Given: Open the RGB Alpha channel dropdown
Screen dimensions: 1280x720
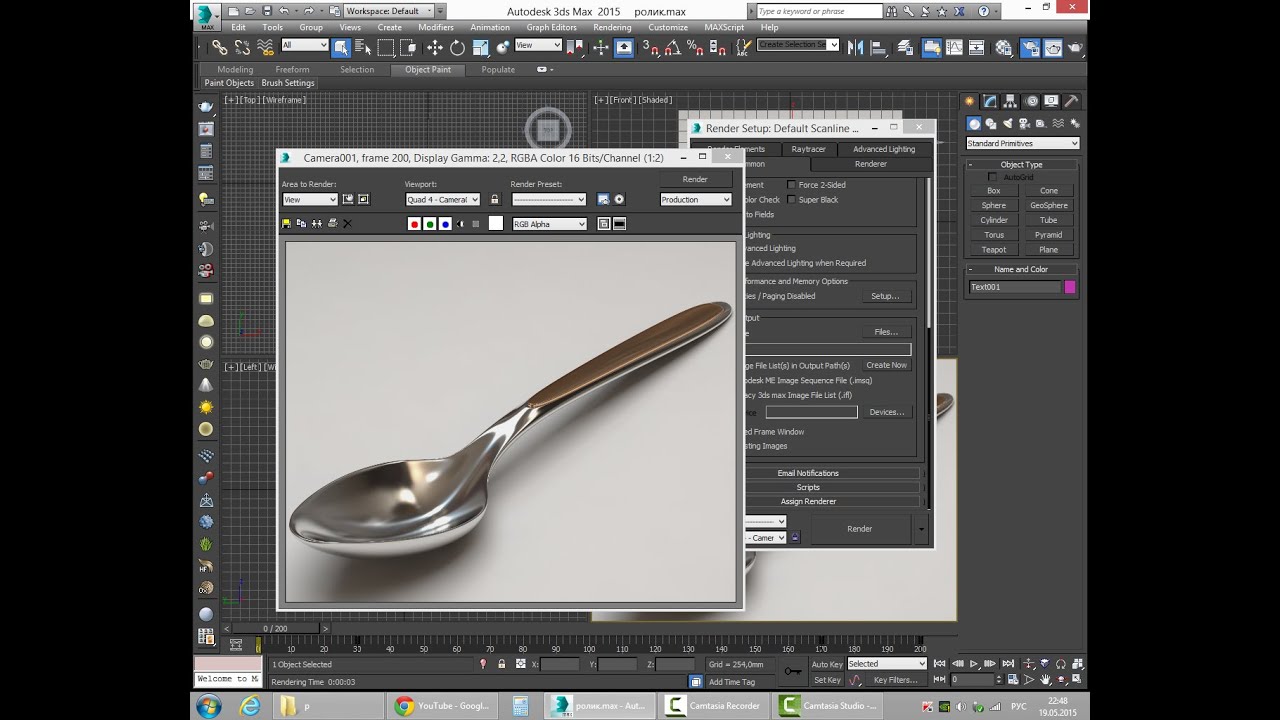Looking at the screenshot, I should point(549,224).
